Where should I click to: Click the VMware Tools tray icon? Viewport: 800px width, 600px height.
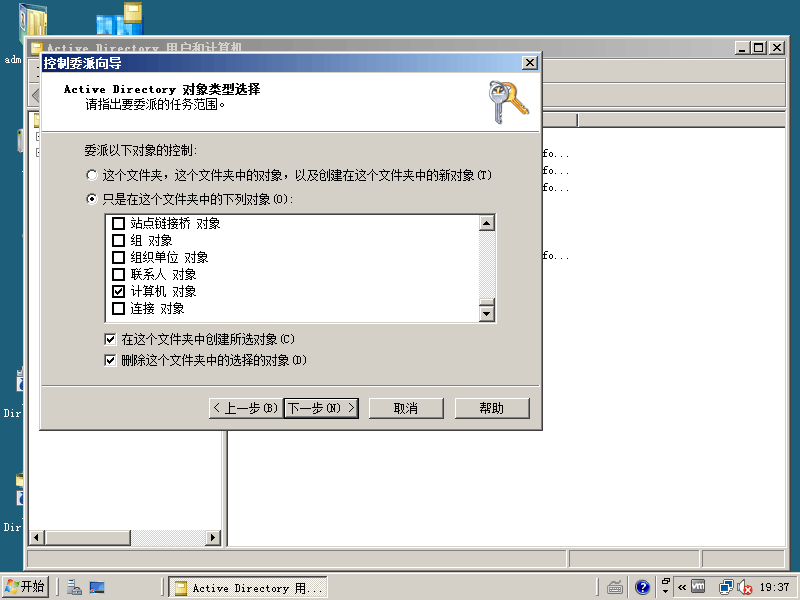pos(698,588)
